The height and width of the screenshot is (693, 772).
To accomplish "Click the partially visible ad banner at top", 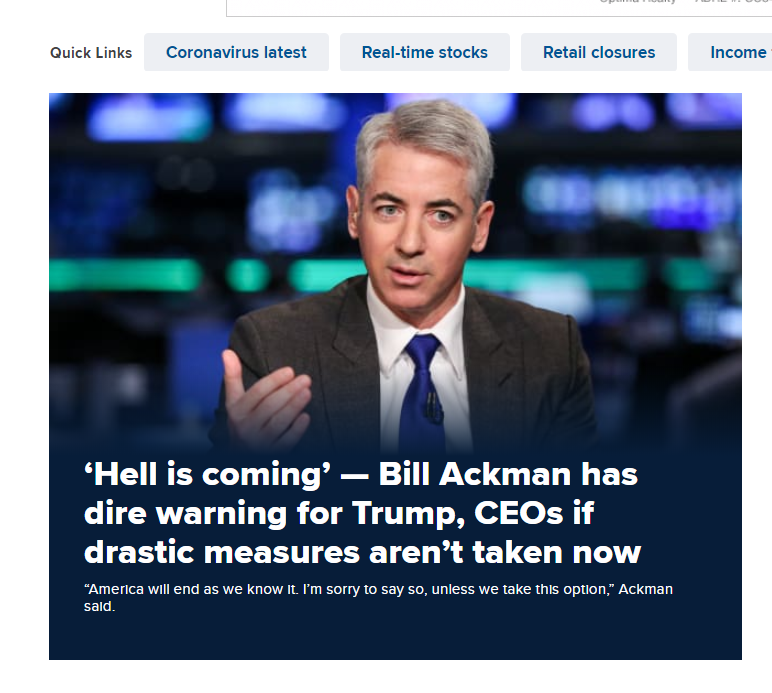I will [x=499, y=8].
